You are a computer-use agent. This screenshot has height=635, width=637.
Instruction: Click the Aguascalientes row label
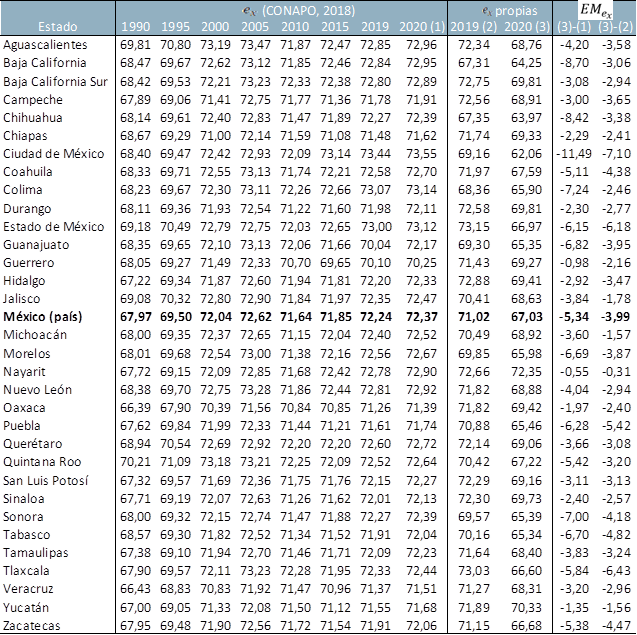point(45,45)
